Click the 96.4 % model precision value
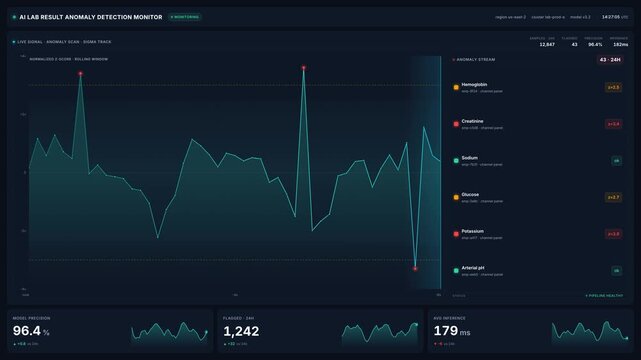Screen dimensions: 641x360 pos(31,331)
